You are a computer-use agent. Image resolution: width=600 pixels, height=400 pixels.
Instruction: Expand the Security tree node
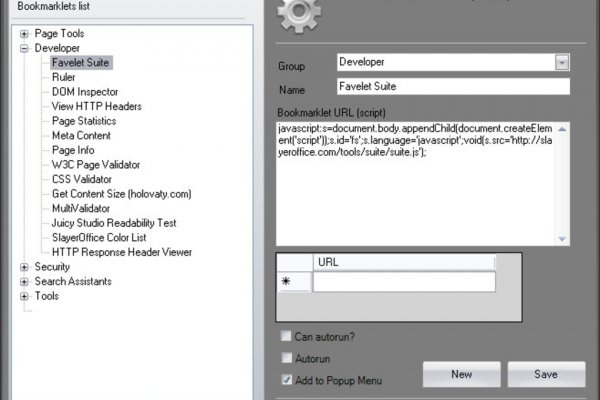(x=24, y=267)
